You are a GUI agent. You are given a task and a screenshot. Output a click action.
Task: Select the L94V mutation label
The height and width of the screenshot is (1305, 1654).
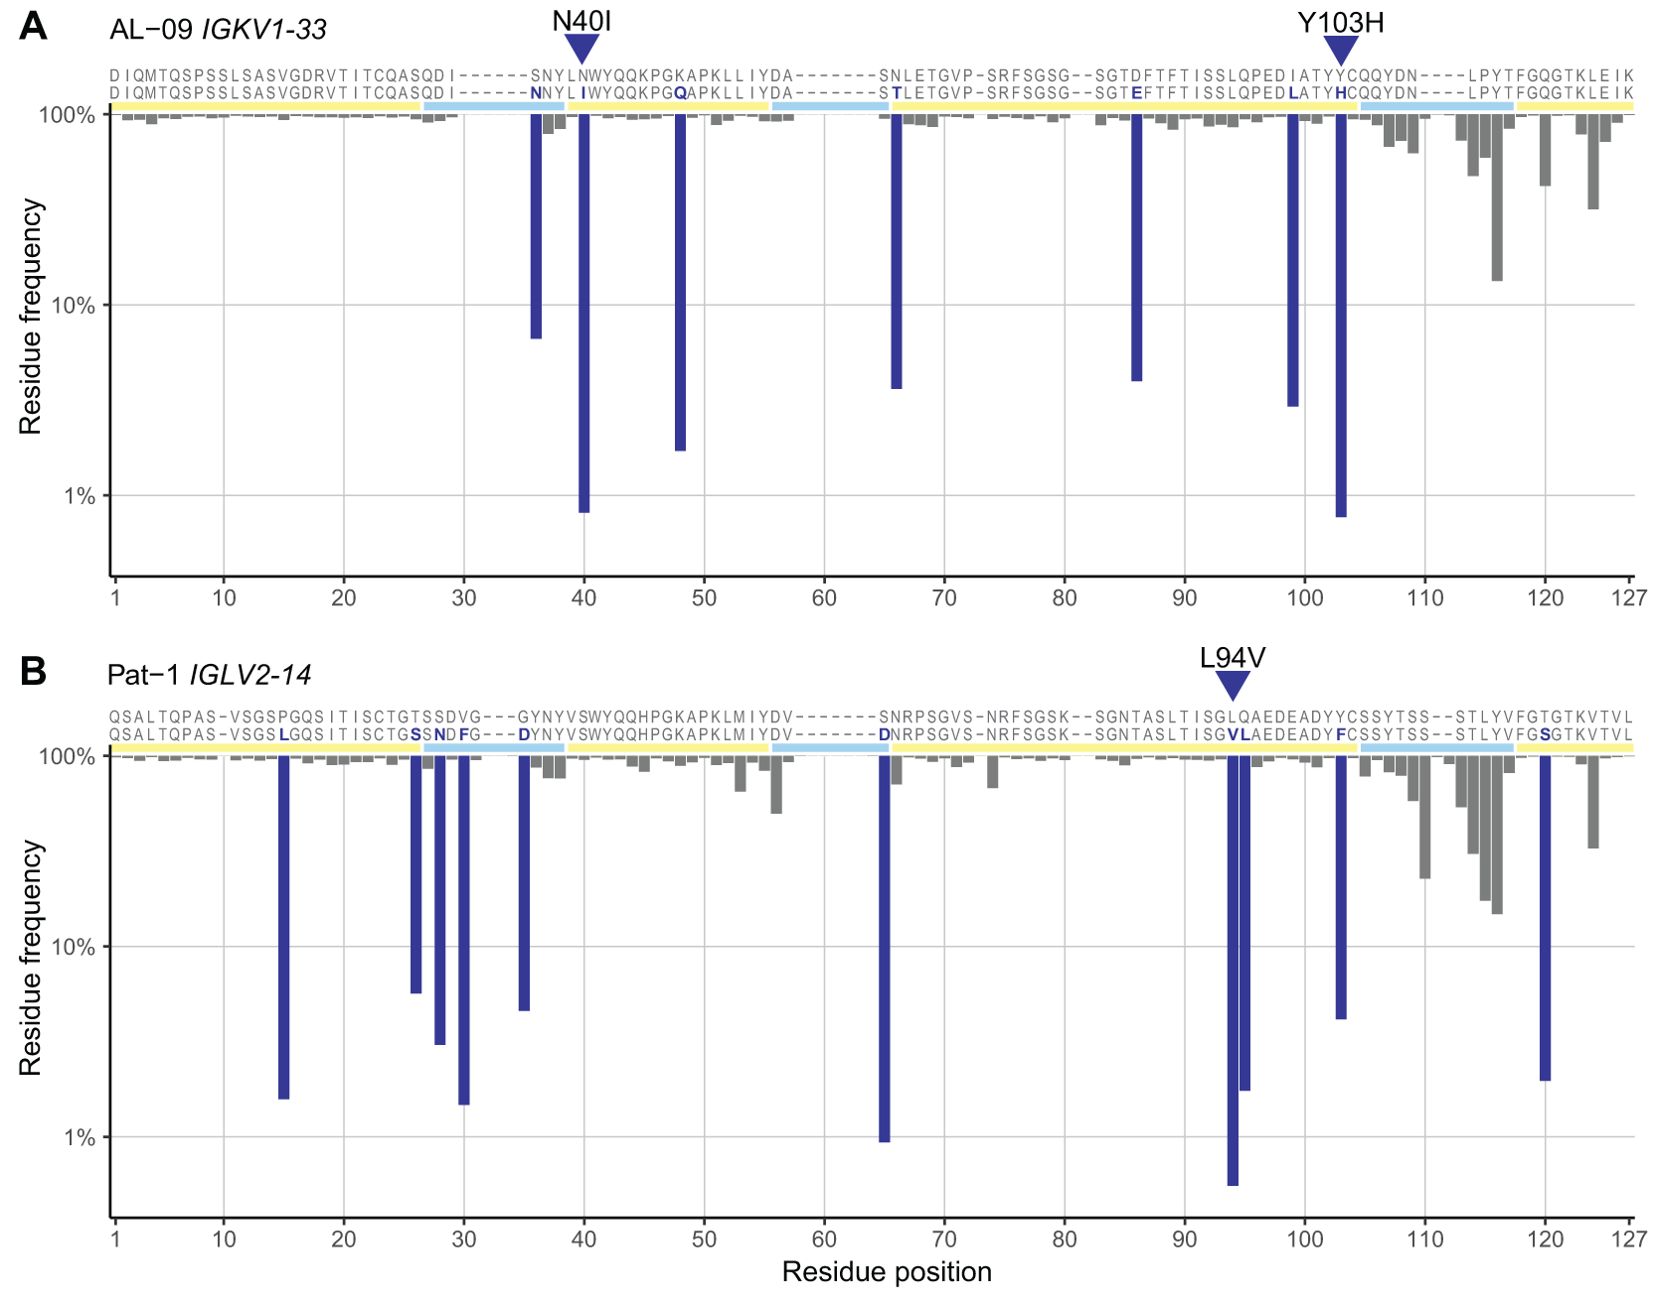[x=1232, y=657]
